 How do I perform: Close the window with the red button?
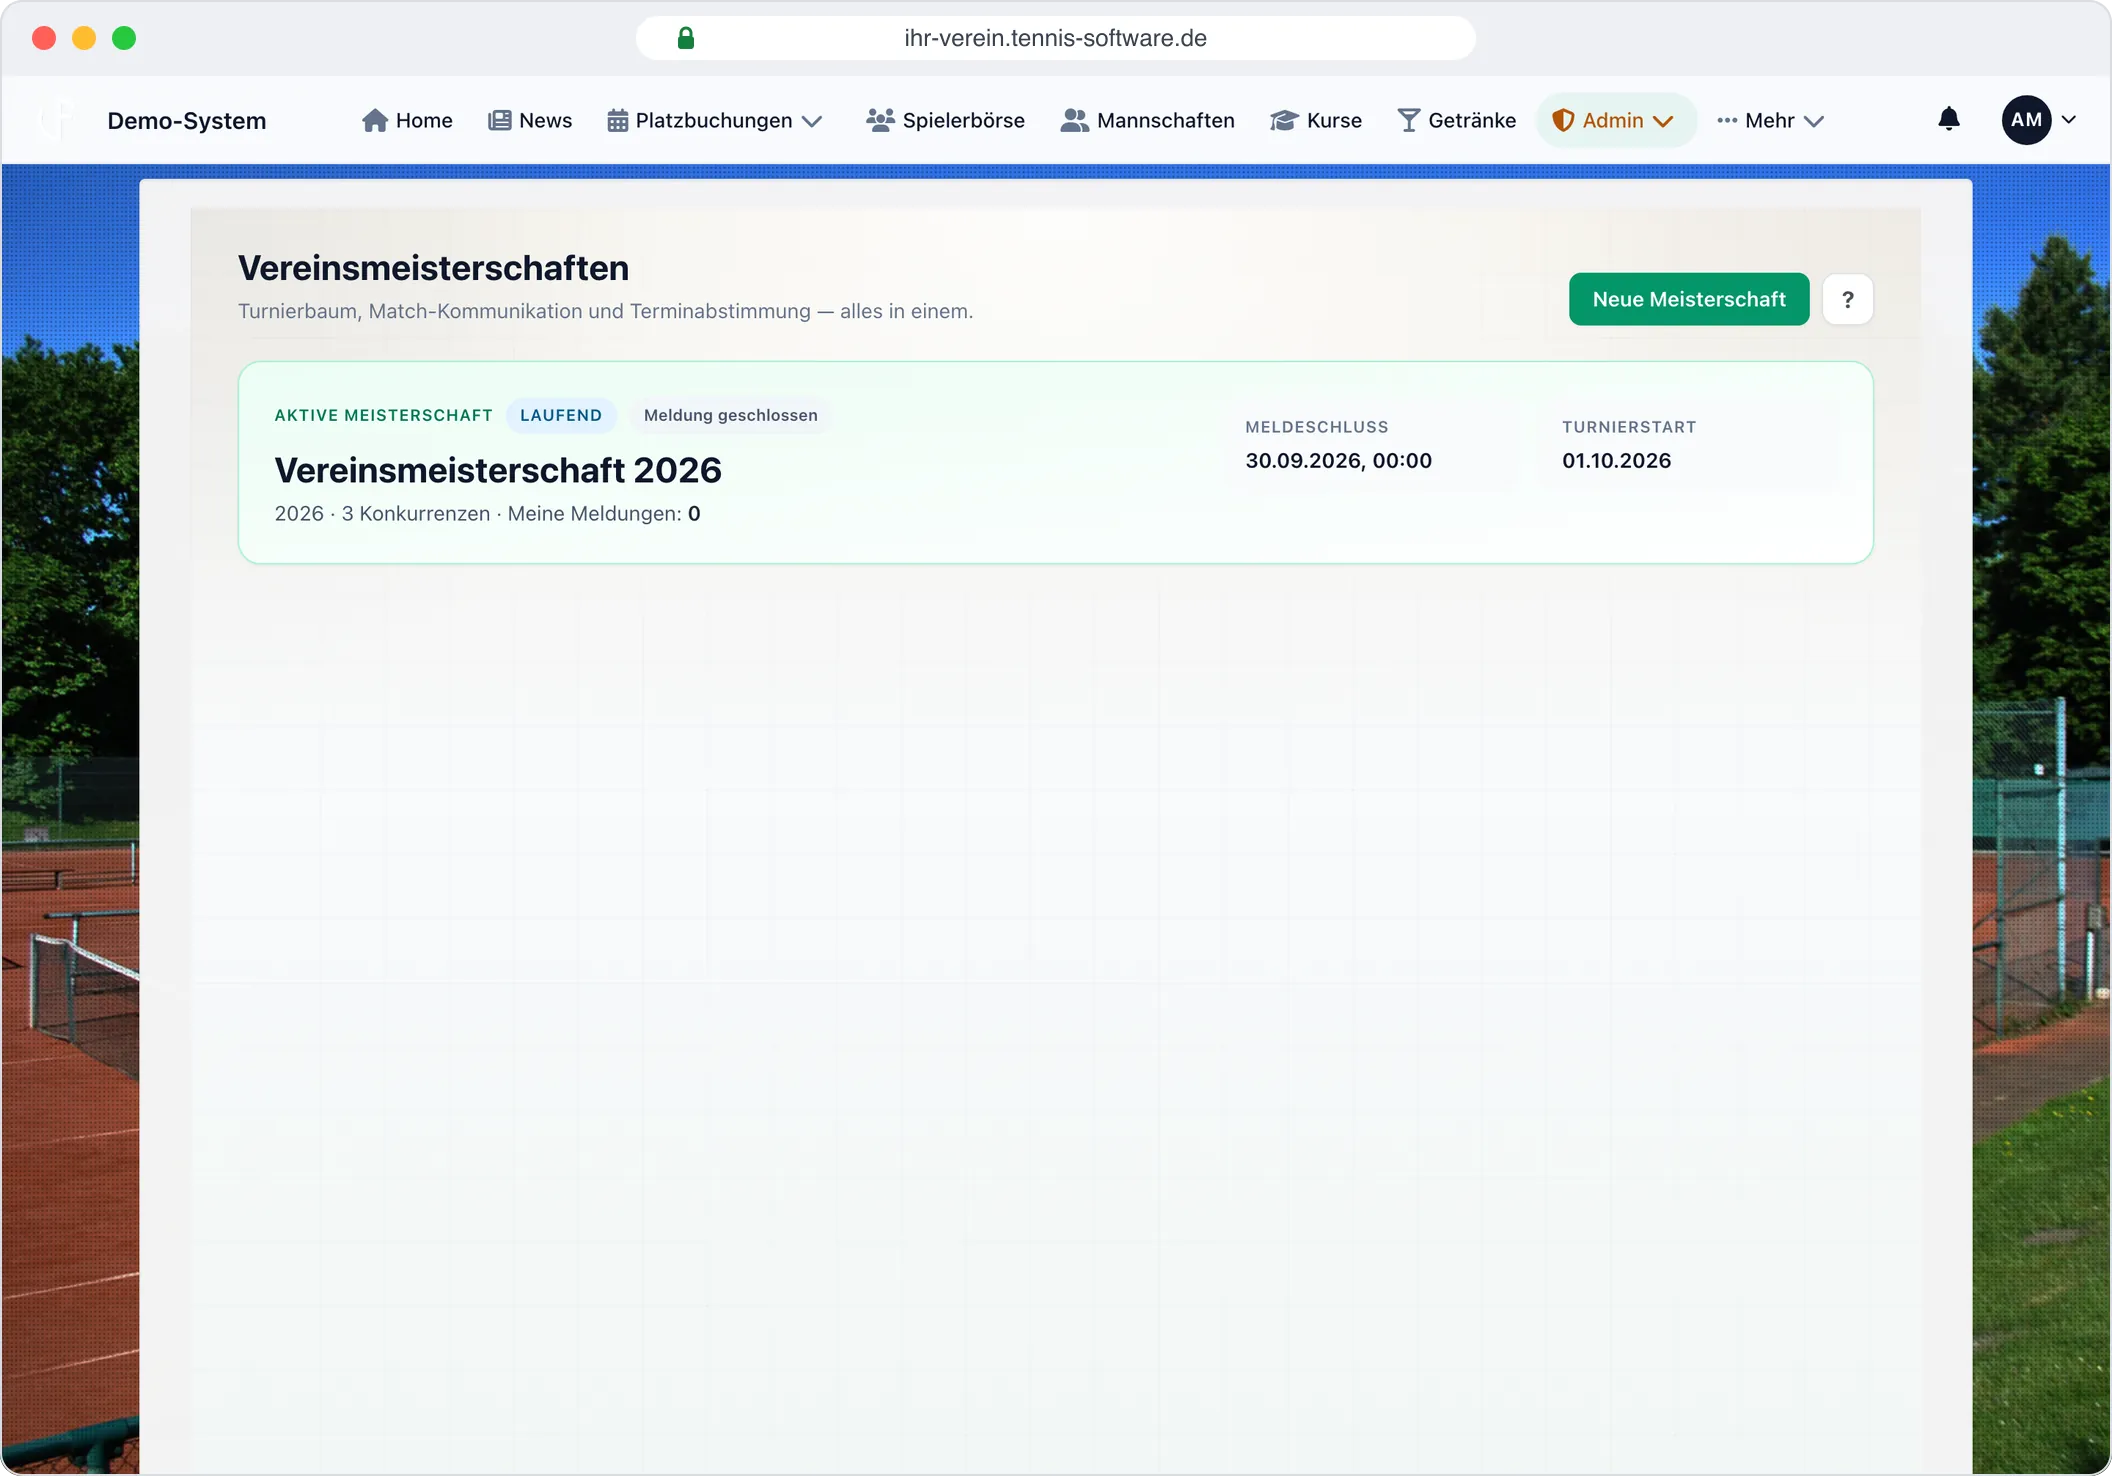point(44,38)
